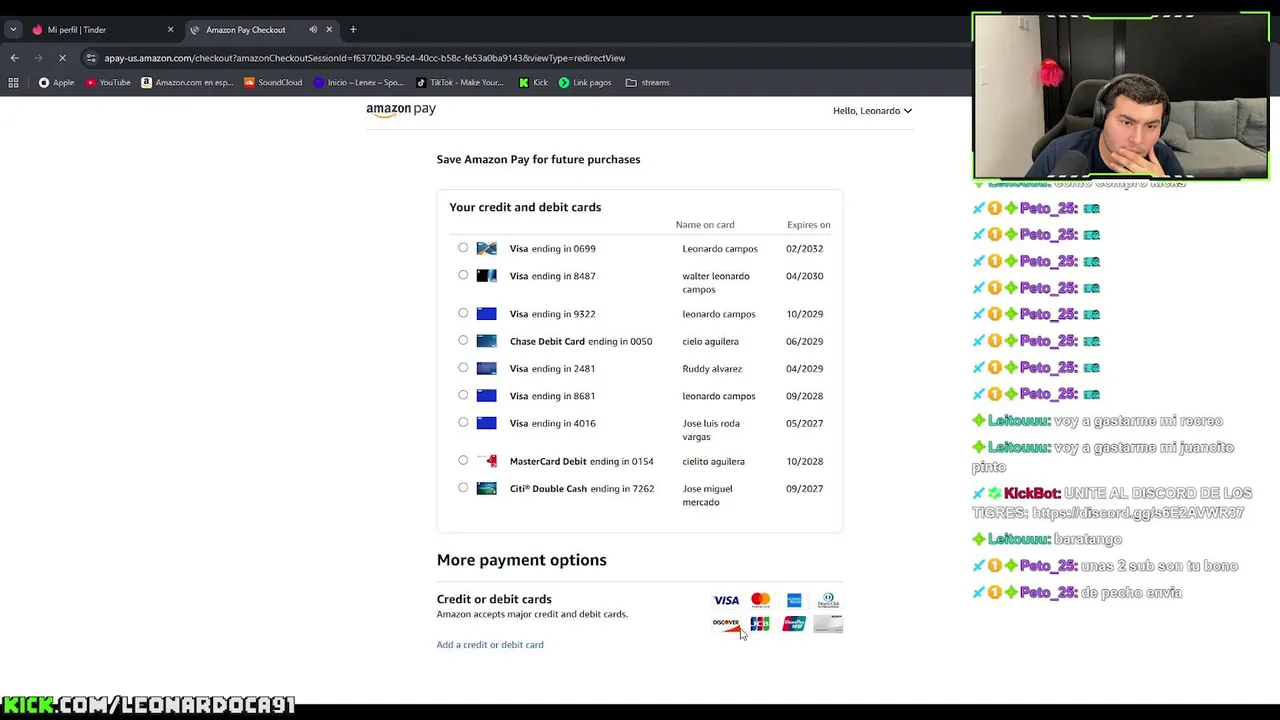Select the Visa ending in 8681 radio button
Screen dimensions: 1280x720
(x=463, y=395)
